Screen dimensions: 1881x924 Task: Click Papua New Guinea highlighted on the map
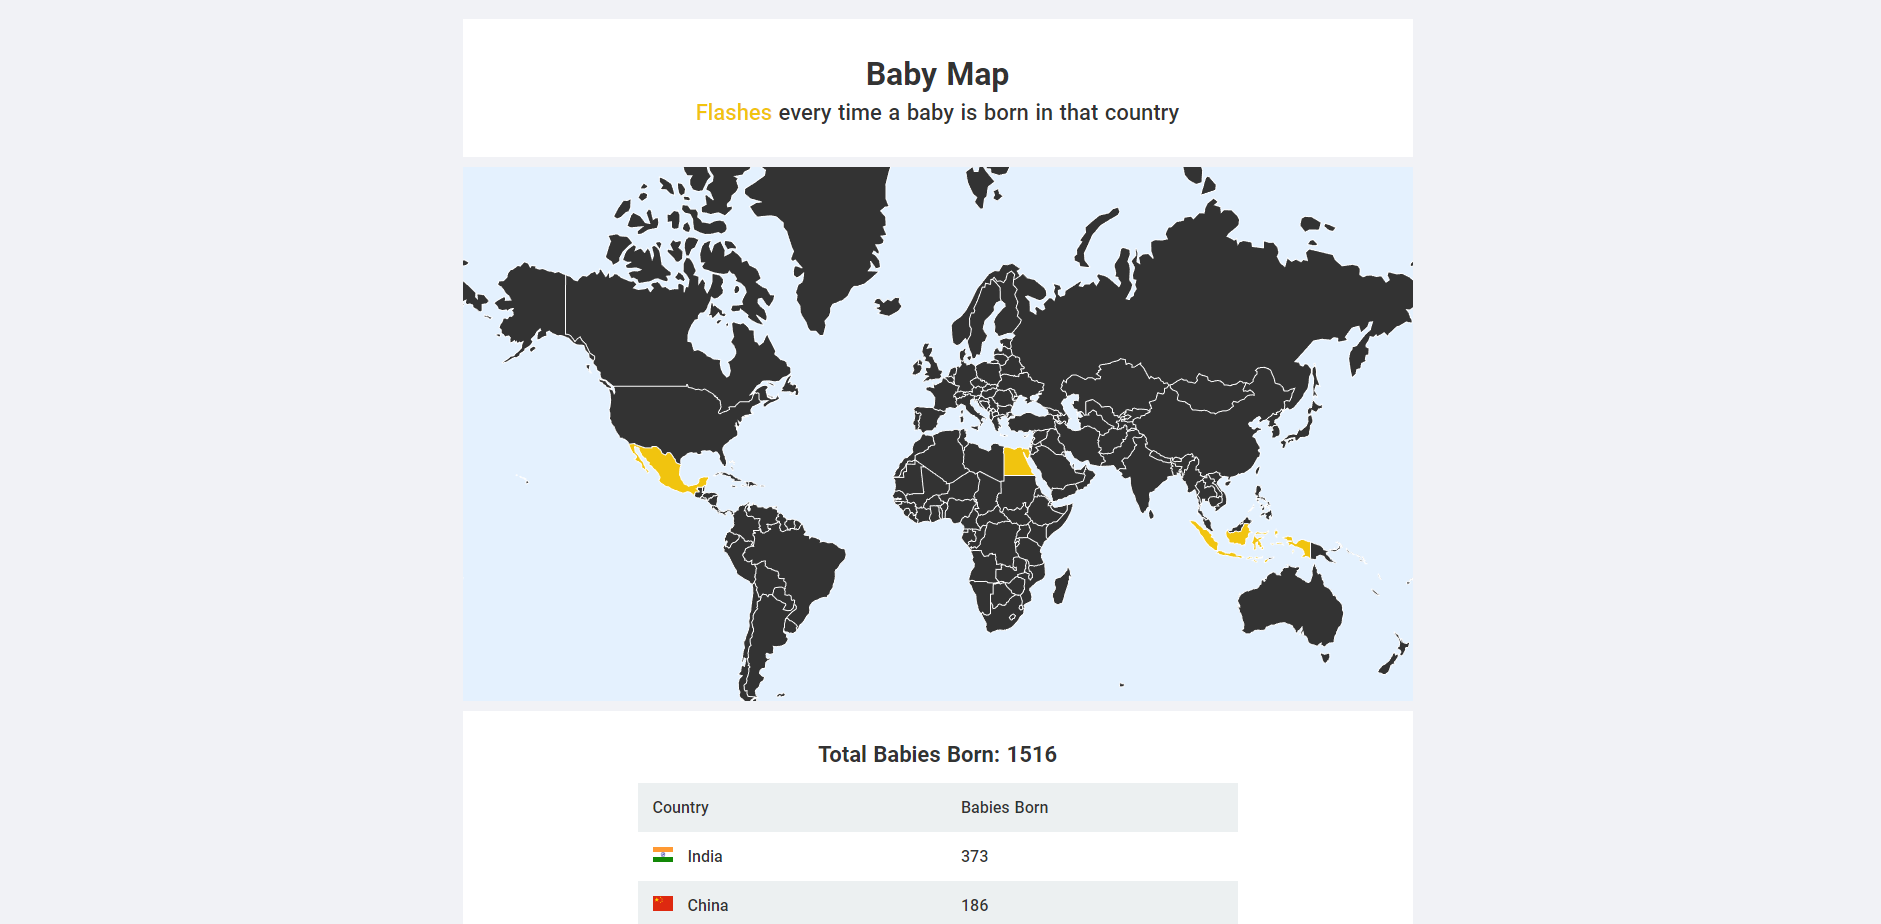pyautogui.click(x=1315, y=548)
